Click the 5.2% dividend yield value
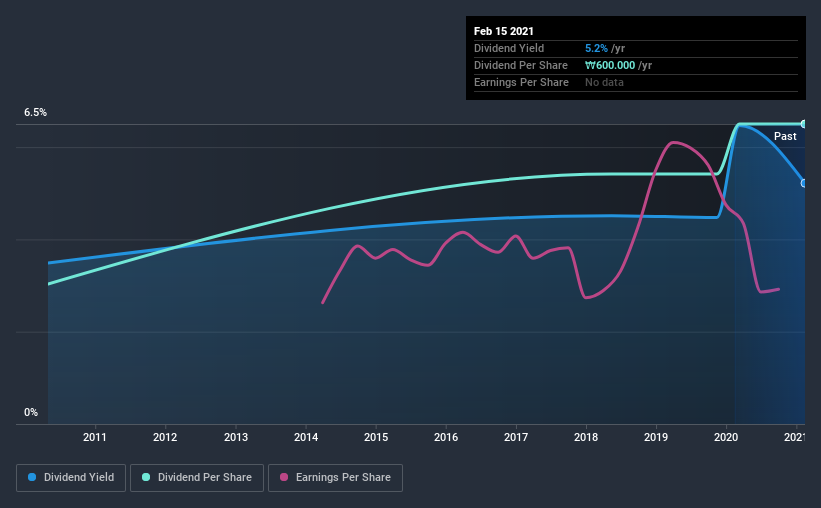Viewport: 821px width, 508px height. coord(596,49)
